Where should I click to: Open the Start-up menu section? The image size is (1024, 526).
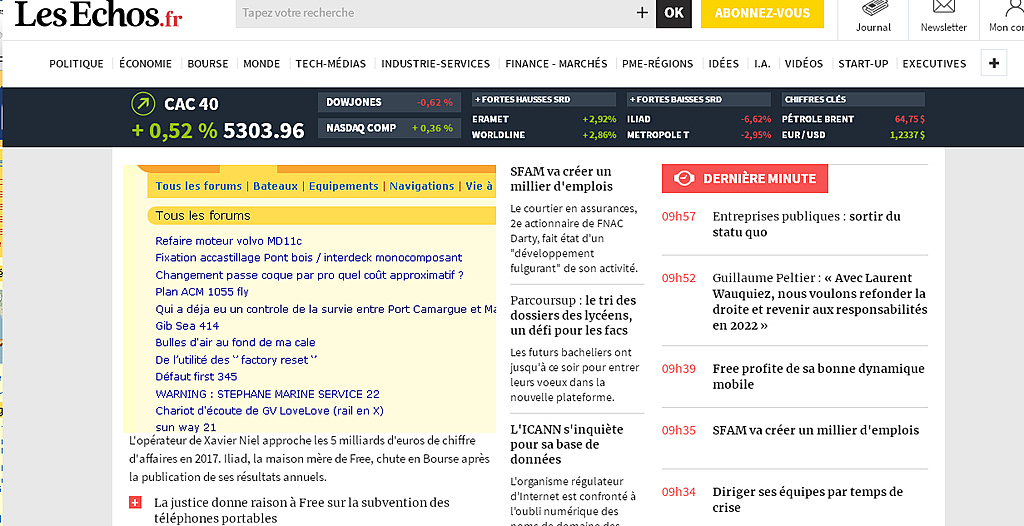click(x=863, y=63)
